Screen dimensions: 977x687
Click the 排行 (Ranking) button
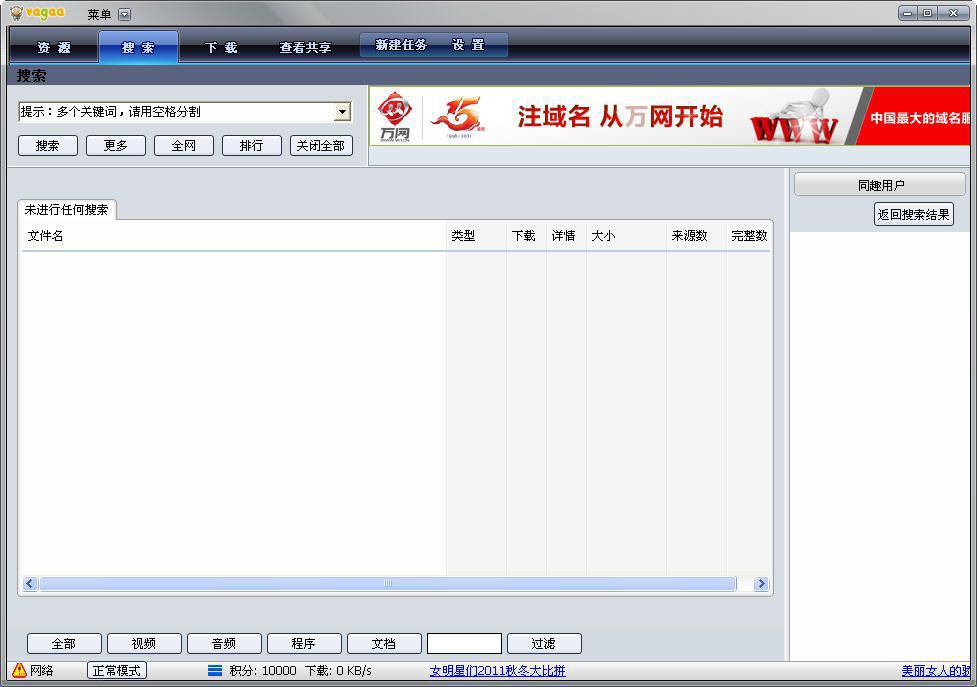coord(251,145)
